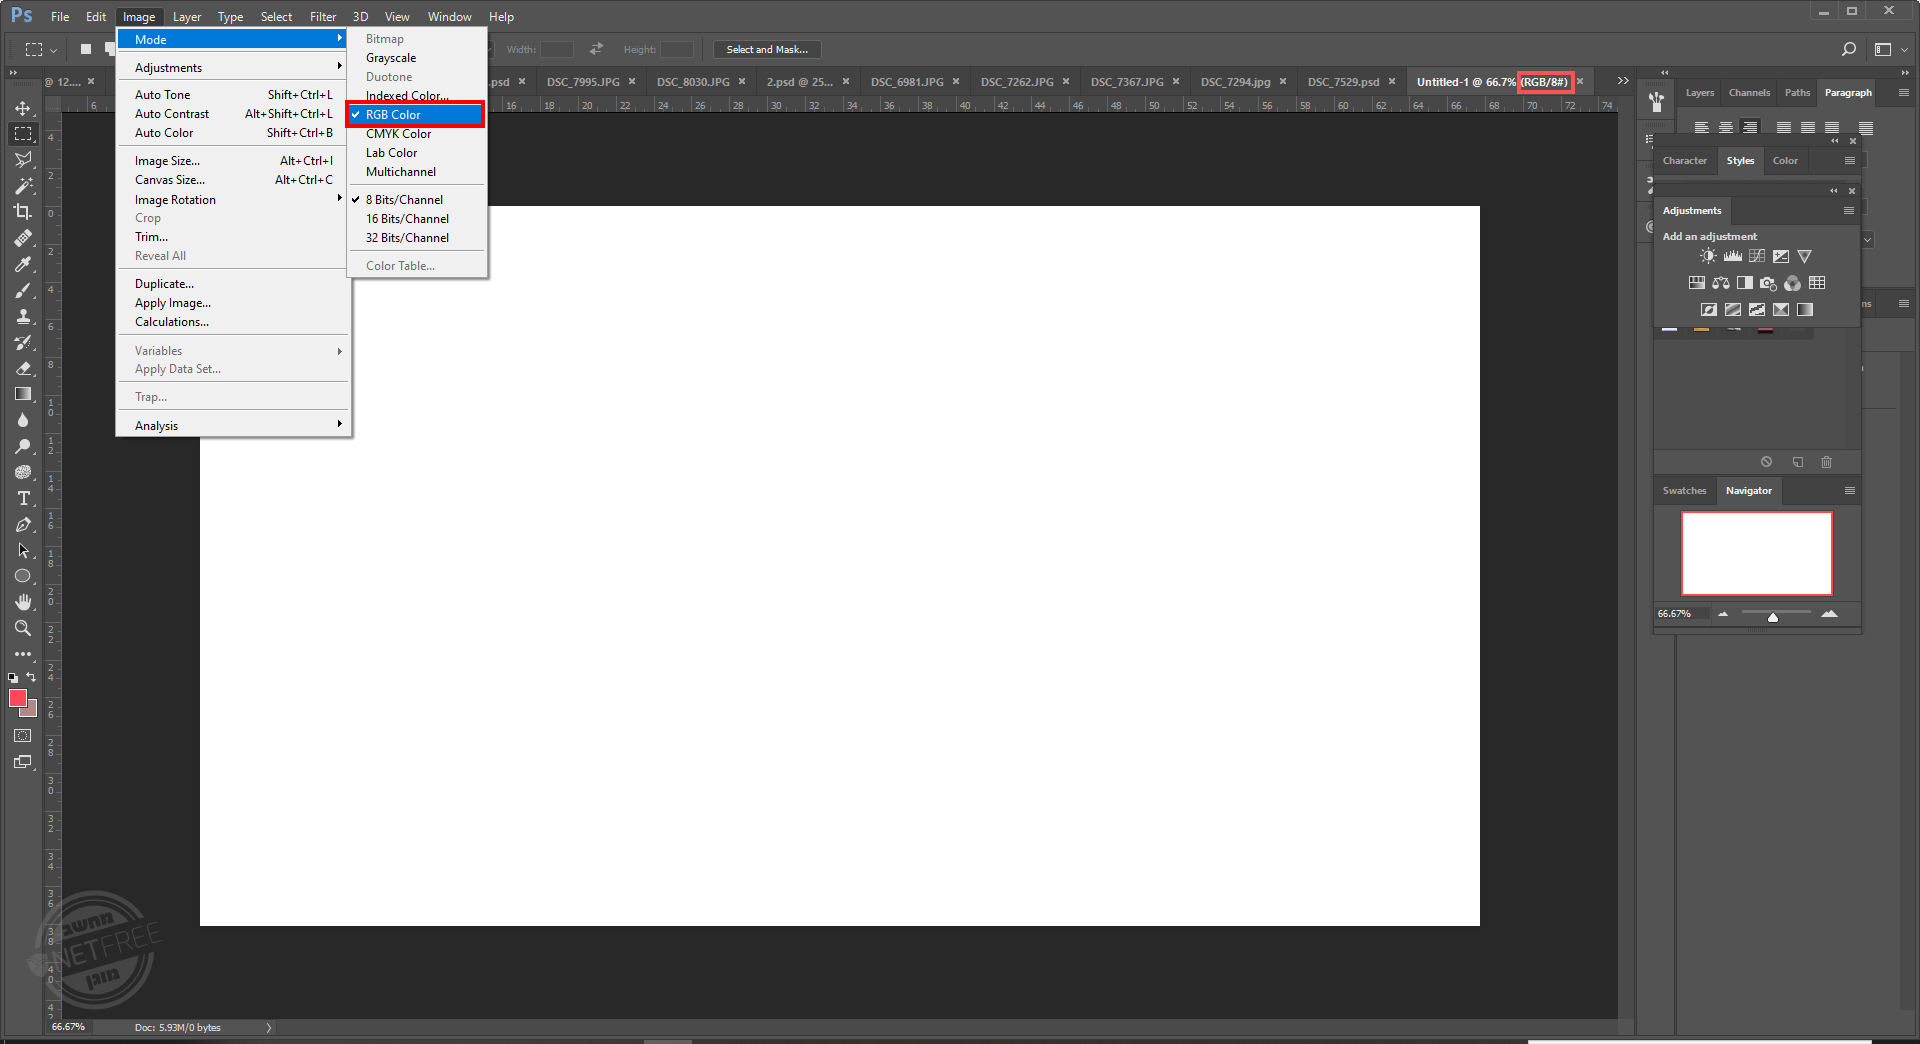Image resolution: width=1920 pixels, height=1044 pixels.
Task: Open the Mode submenu entry
Action: pos(233,40)
